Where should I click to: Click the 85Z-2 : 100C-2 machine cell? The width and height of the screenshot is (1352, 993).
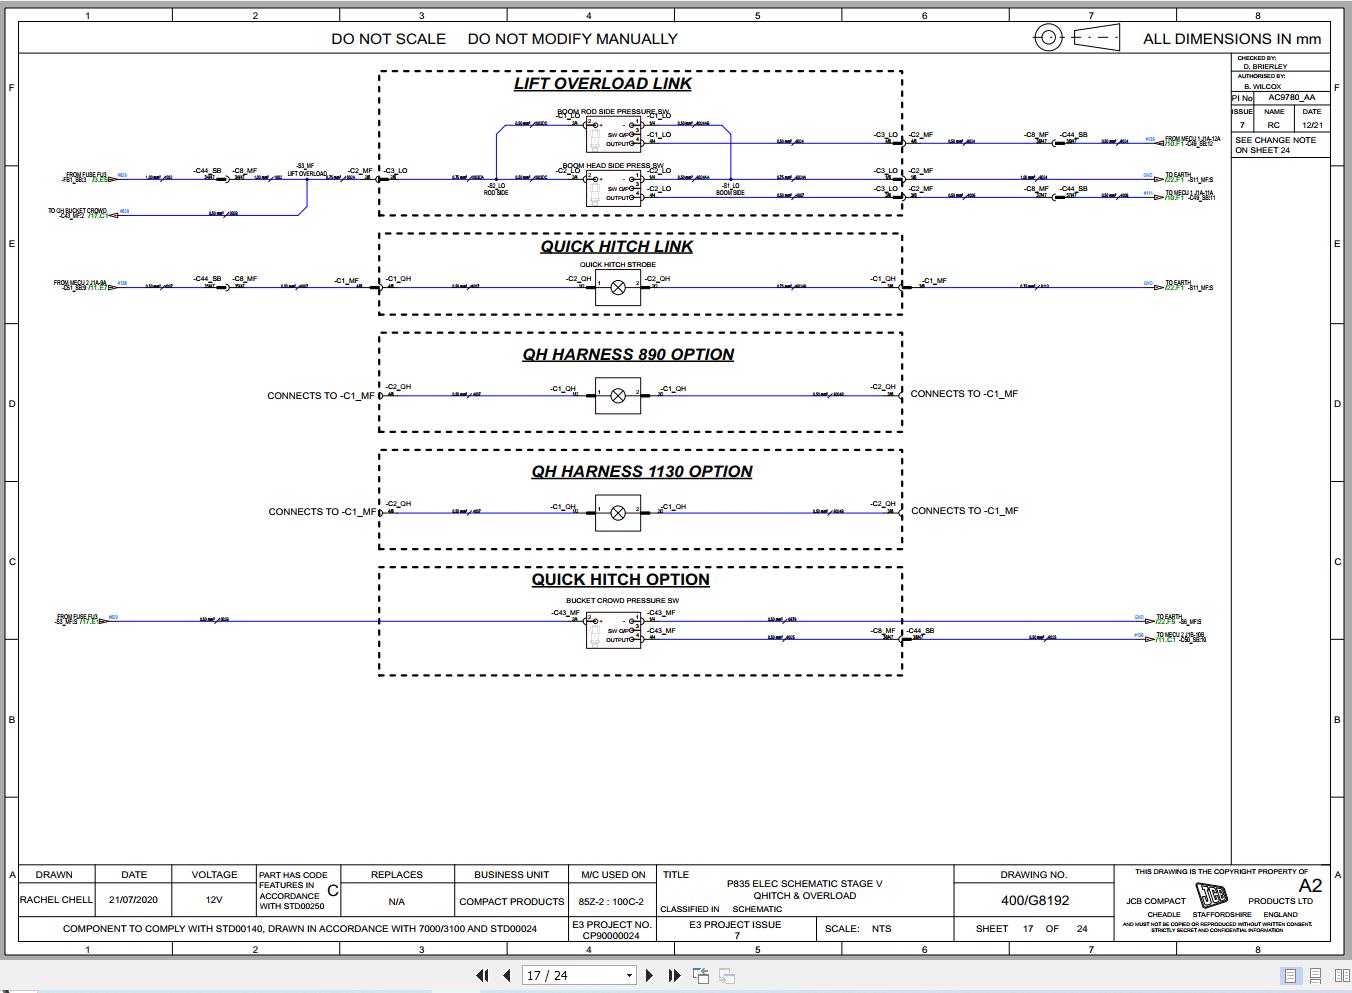click(x=611, y=902)
